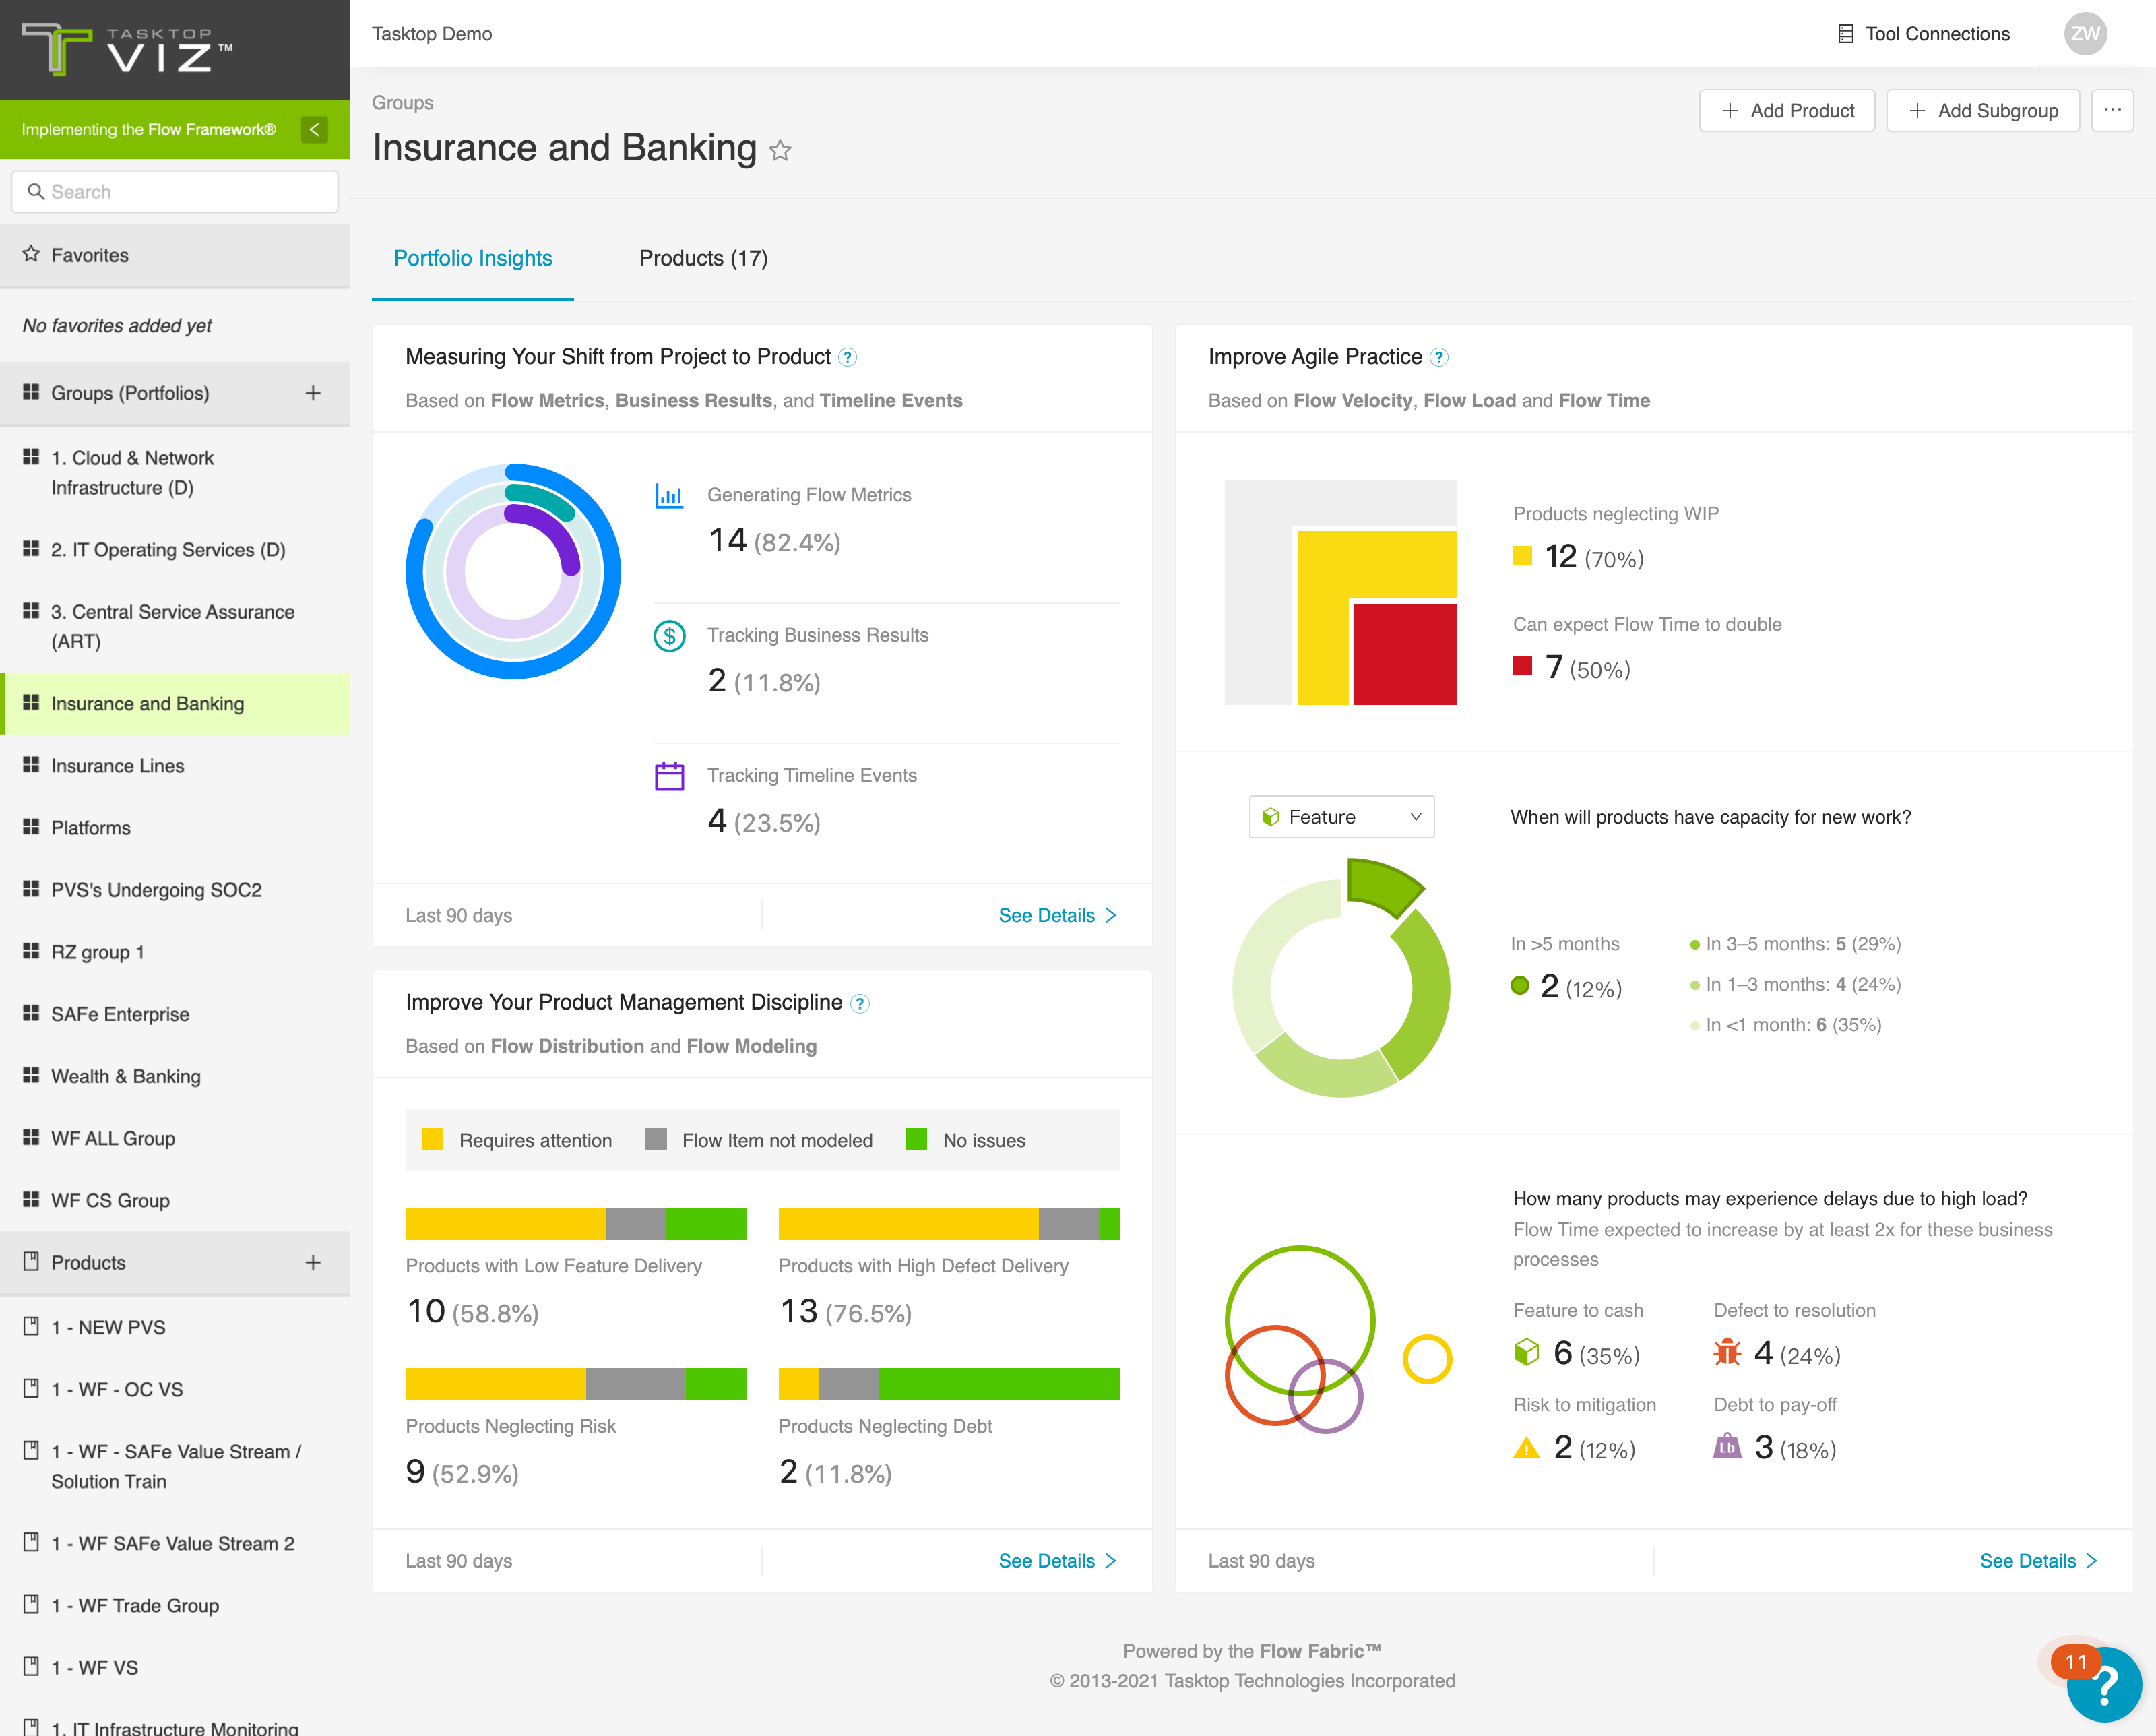This screenshot has height=1736, width=2156.
Task: Select the Portfolio Insights tab
Action: click(473, 259)
